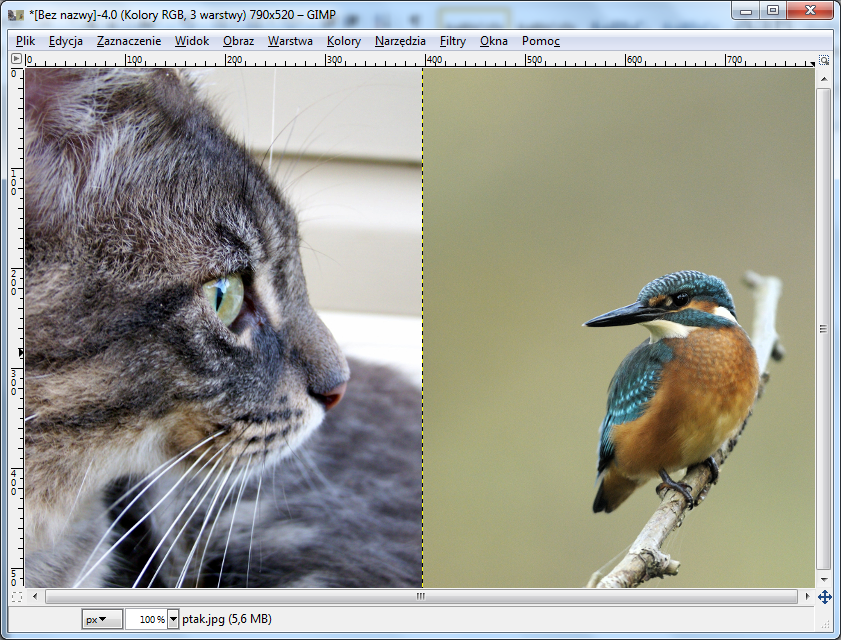
Task: Maximize the GIMP window
Action: coord(772,10)
